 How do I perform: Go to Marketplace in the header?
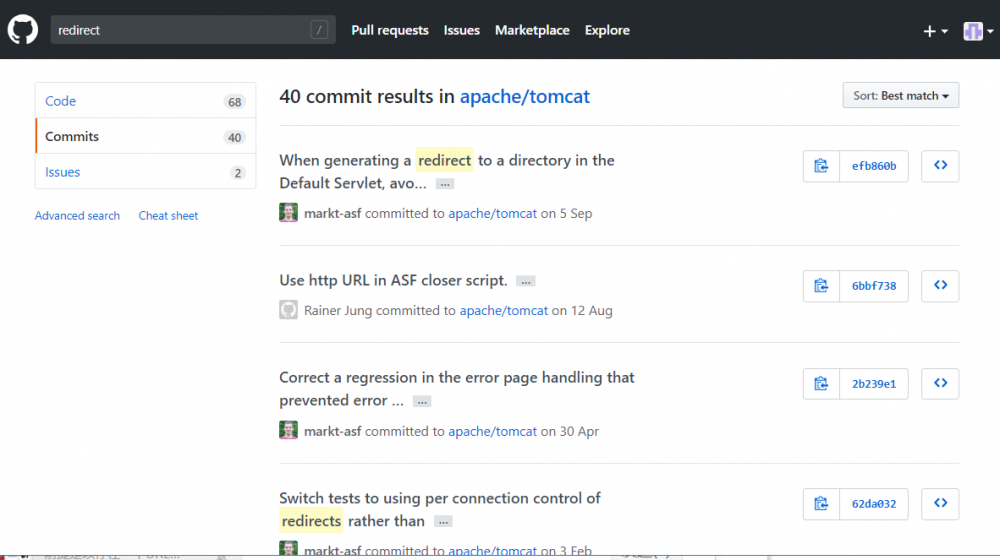(532, 30)
